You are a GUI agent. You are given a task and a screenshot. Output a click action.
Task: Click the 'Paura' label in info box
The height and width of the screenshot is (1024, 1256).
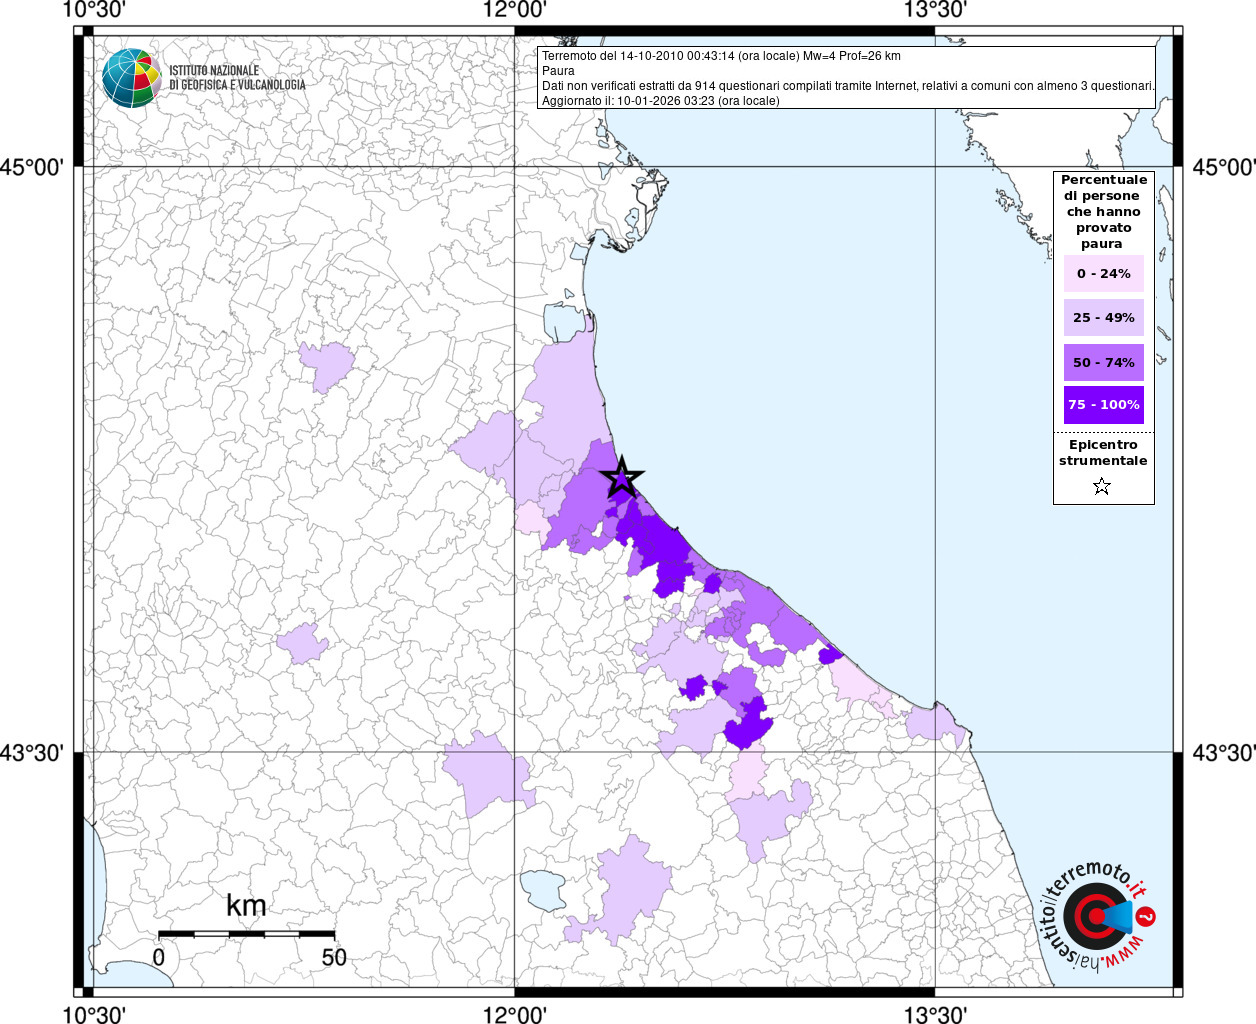558,71
